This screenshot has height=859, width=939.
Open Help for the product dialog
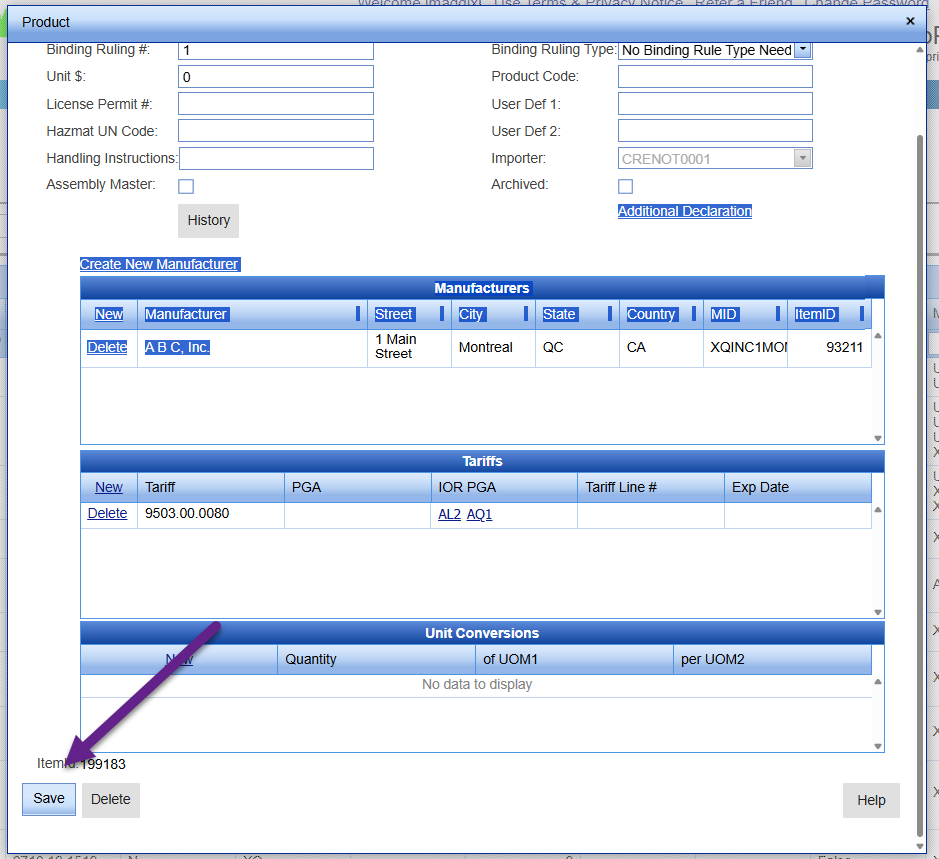pyautogui.click(x=871, y=800)
